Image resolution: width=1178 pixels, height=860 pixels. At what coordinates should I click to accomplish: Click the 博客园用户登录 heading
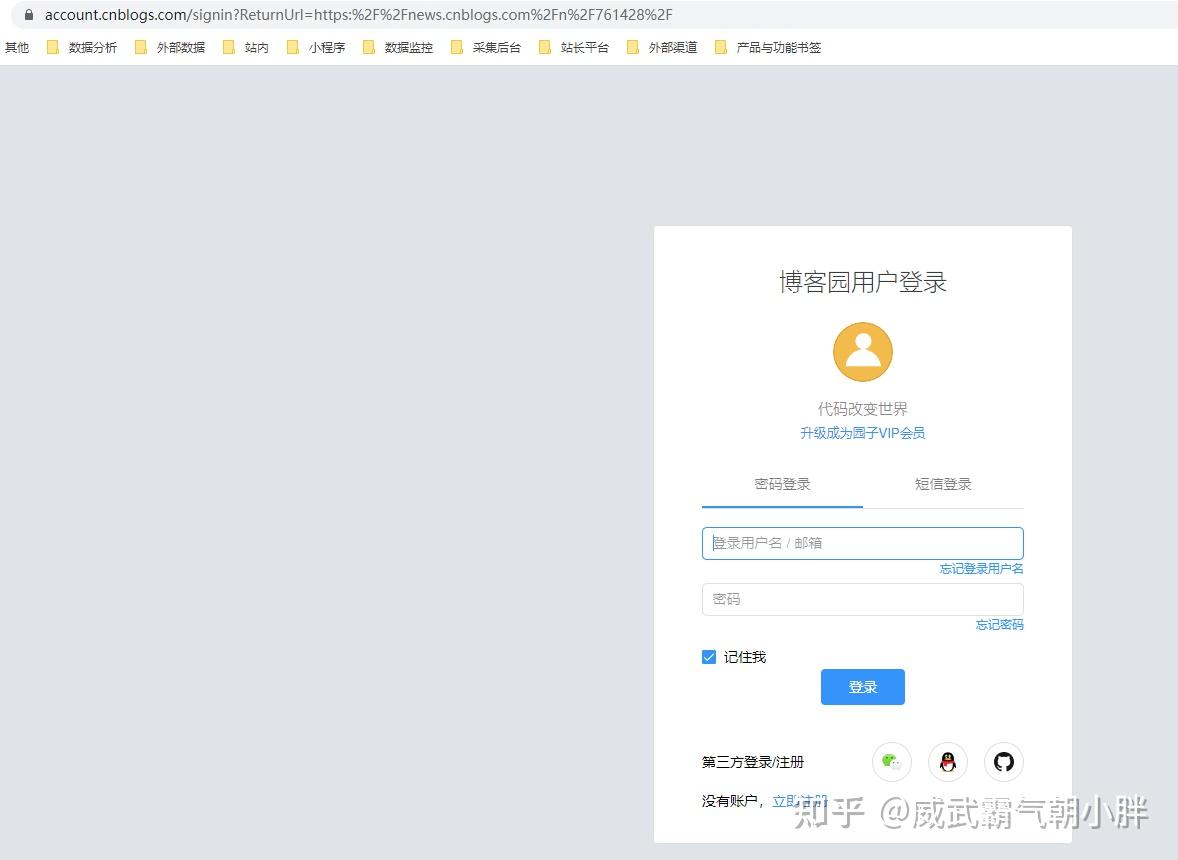[862, 282]
